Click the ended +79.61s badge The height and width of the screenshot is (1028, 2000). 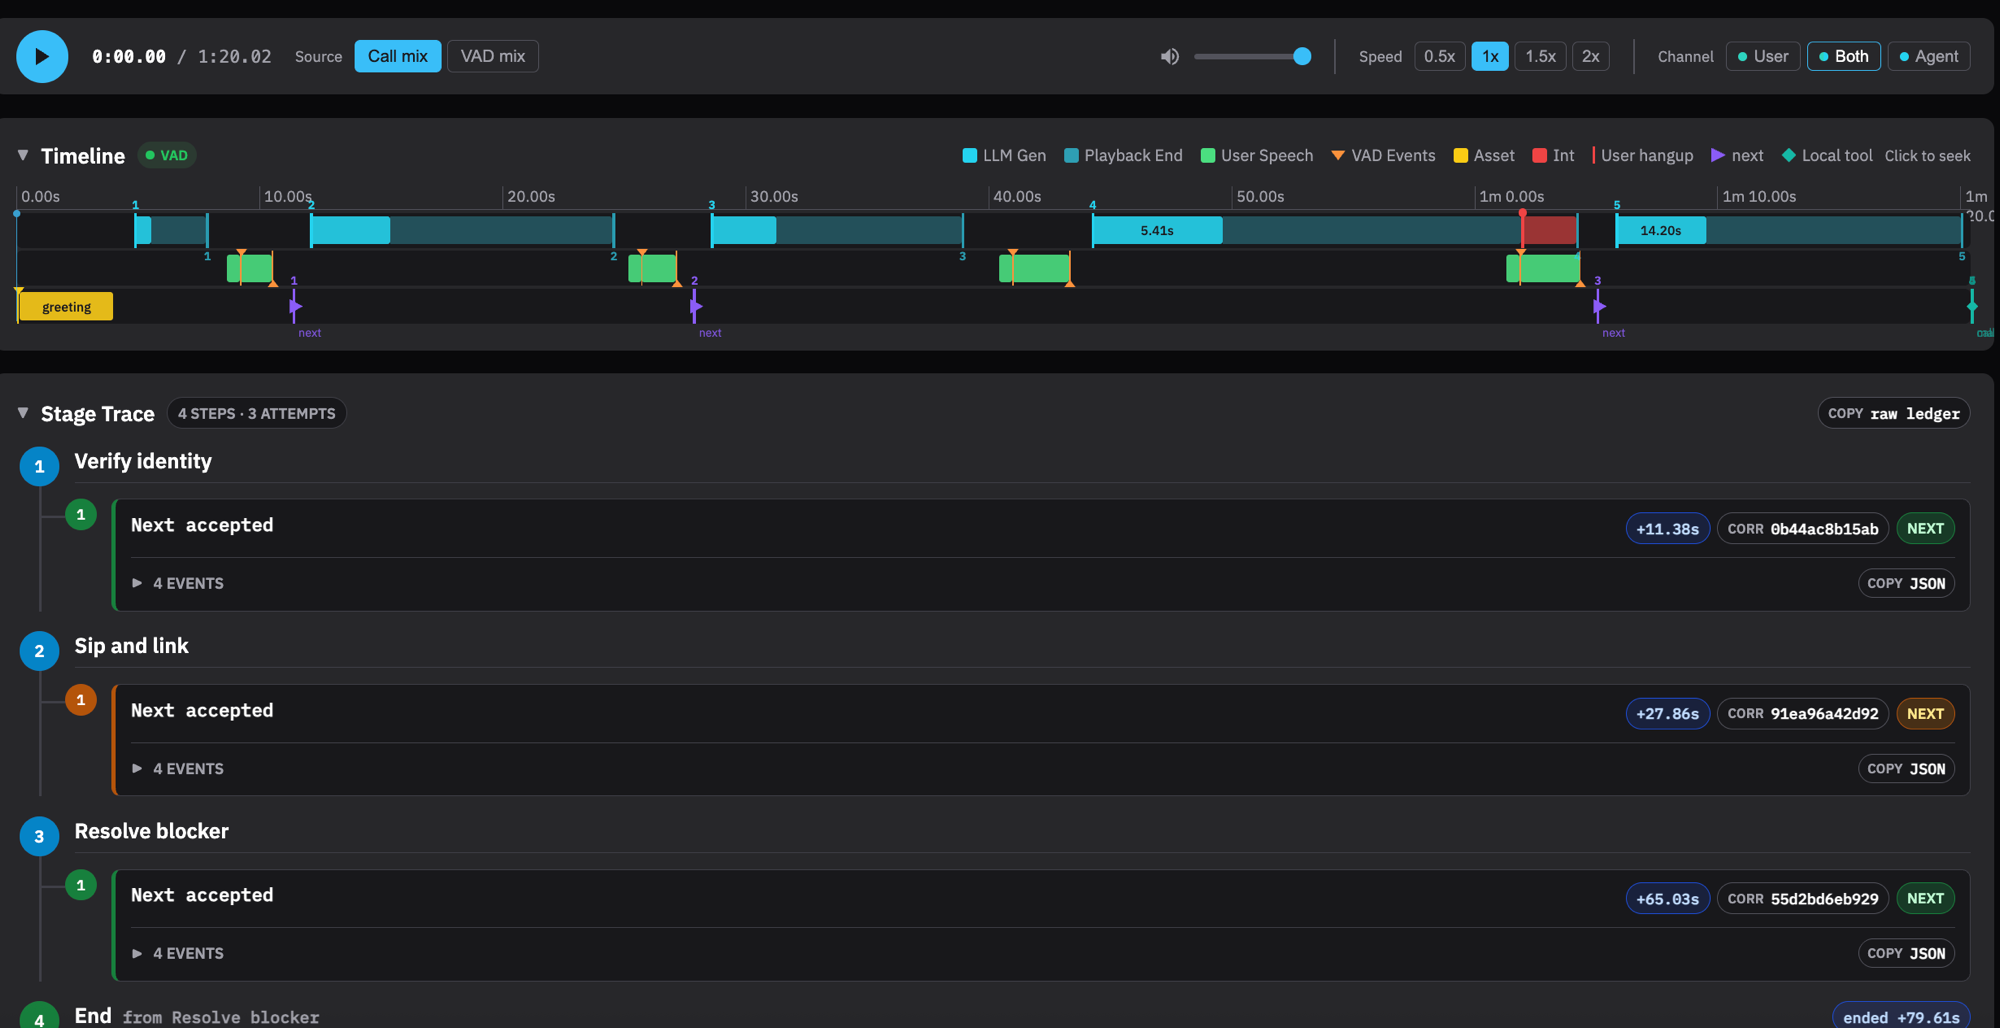tap(1900, 1016)
